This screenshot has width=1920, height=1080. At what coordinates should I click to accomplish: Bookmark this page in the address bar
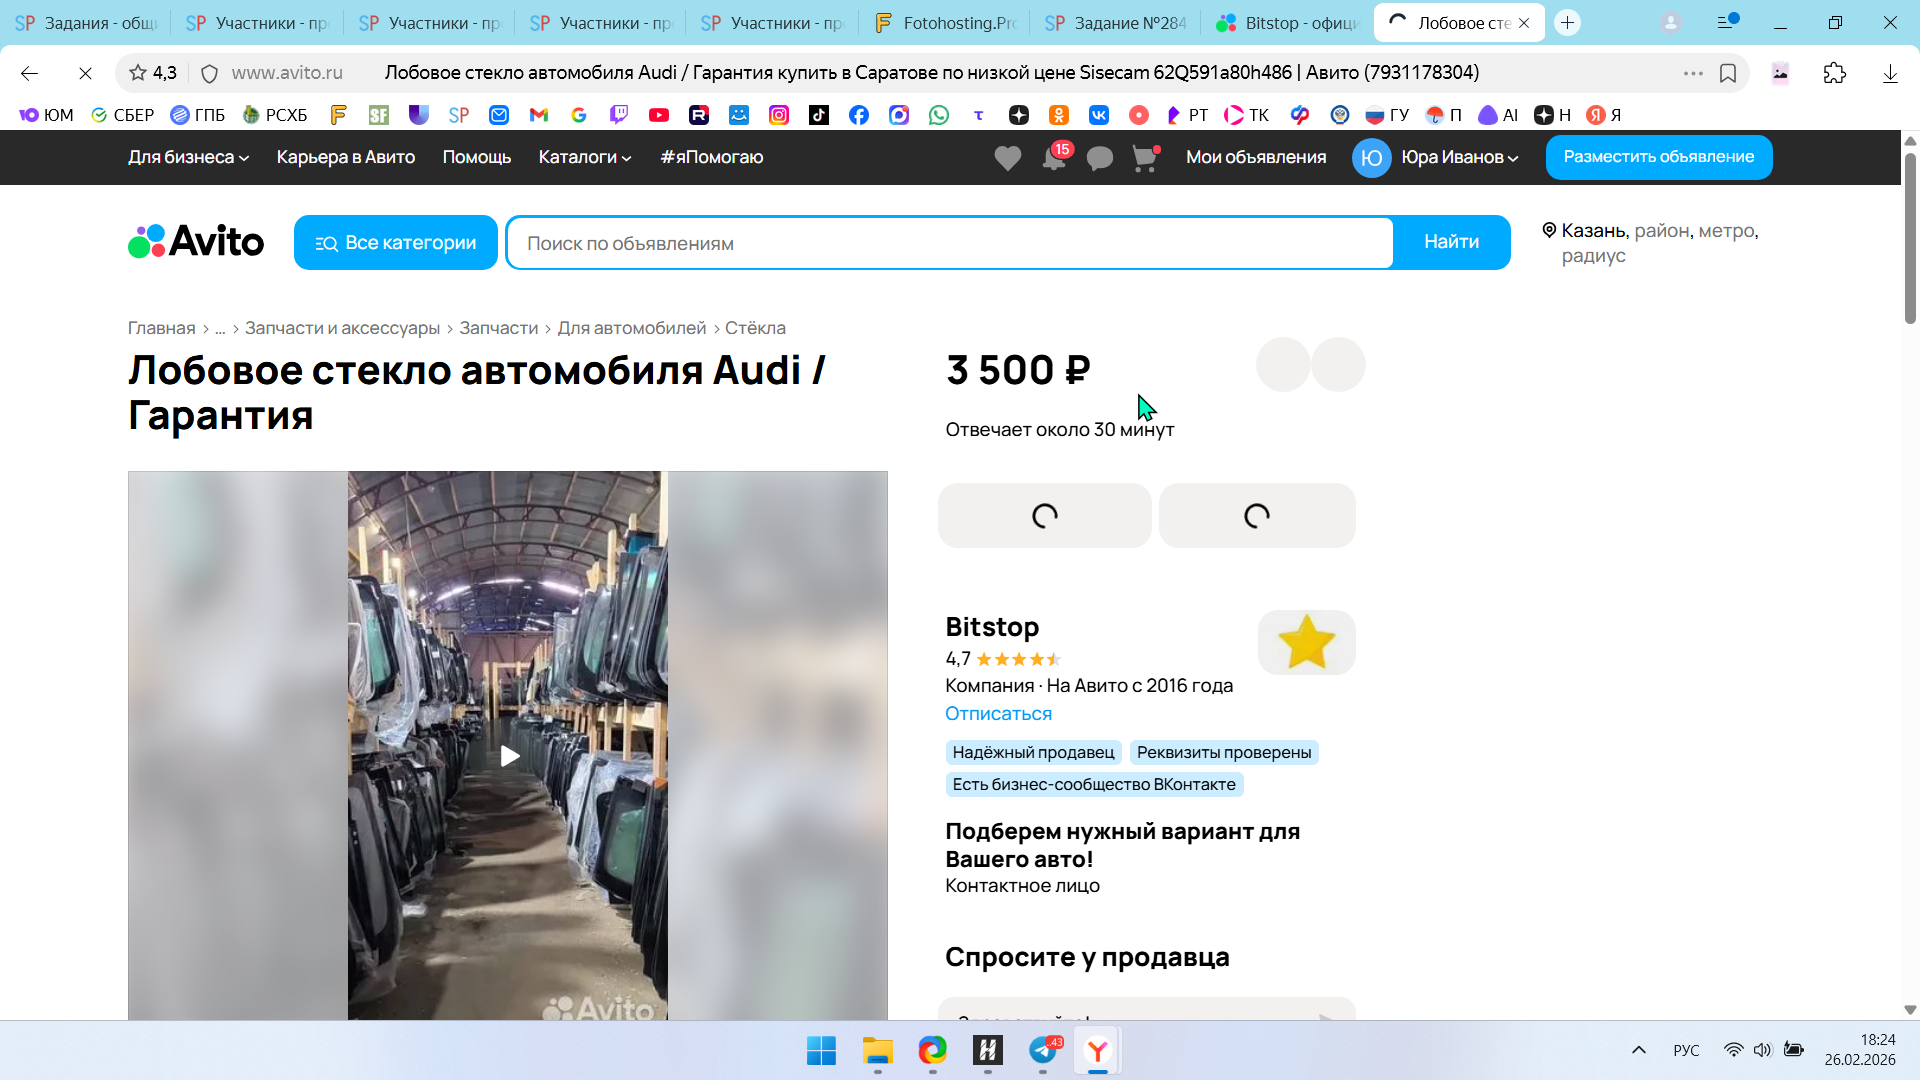click(x=1727, y=73)
